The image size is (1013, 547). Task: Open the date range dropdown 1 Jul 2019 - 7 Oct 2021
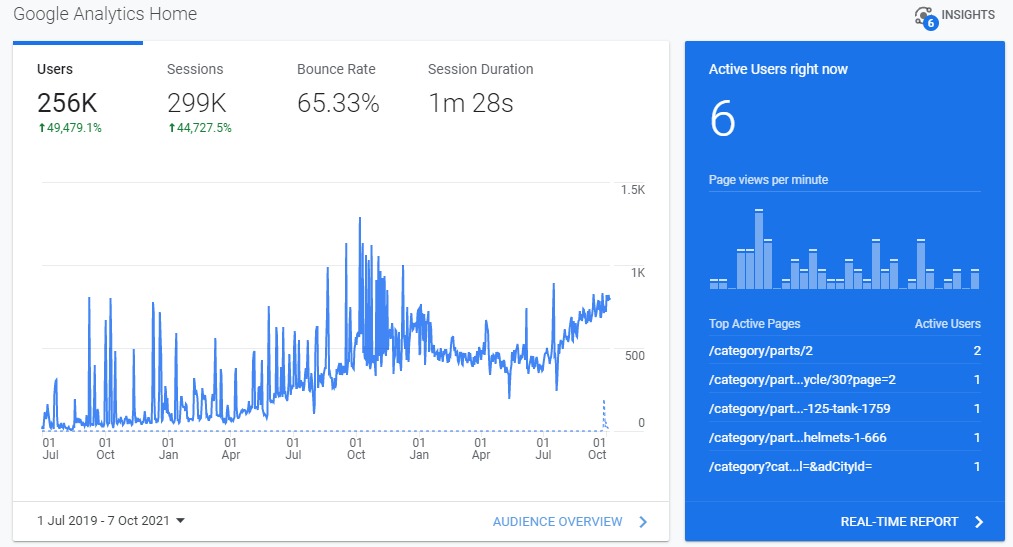[111, 521]
